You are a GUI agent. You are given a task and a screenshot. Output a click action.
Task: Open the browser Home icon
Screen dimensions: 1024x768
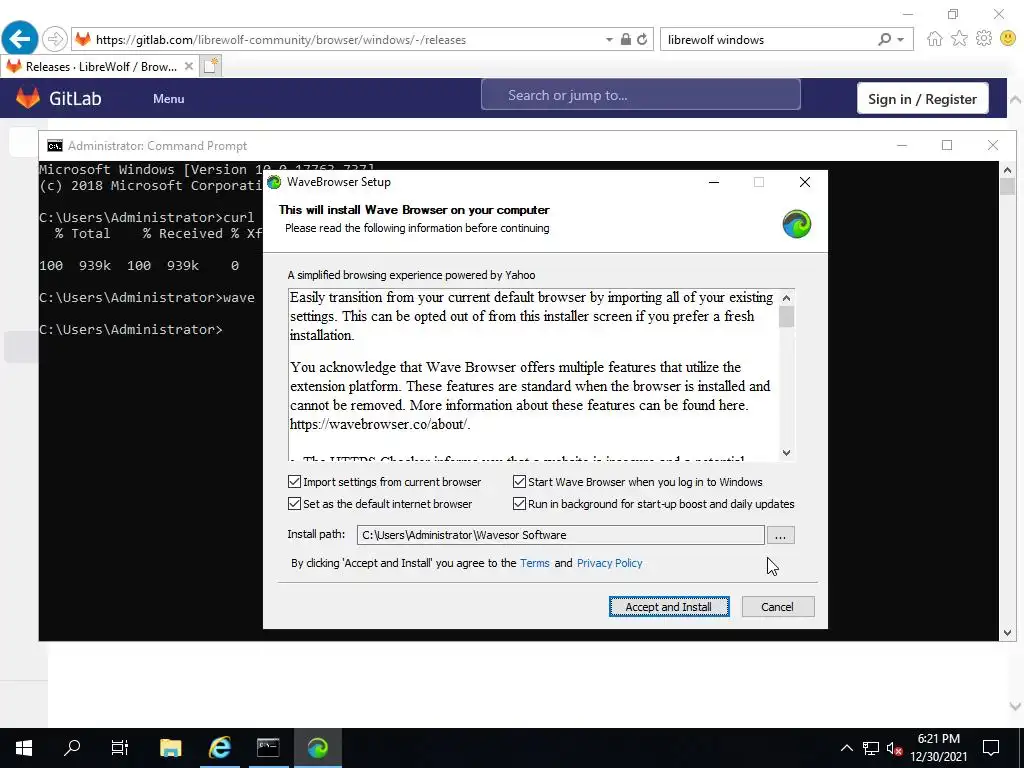(935, 39)
